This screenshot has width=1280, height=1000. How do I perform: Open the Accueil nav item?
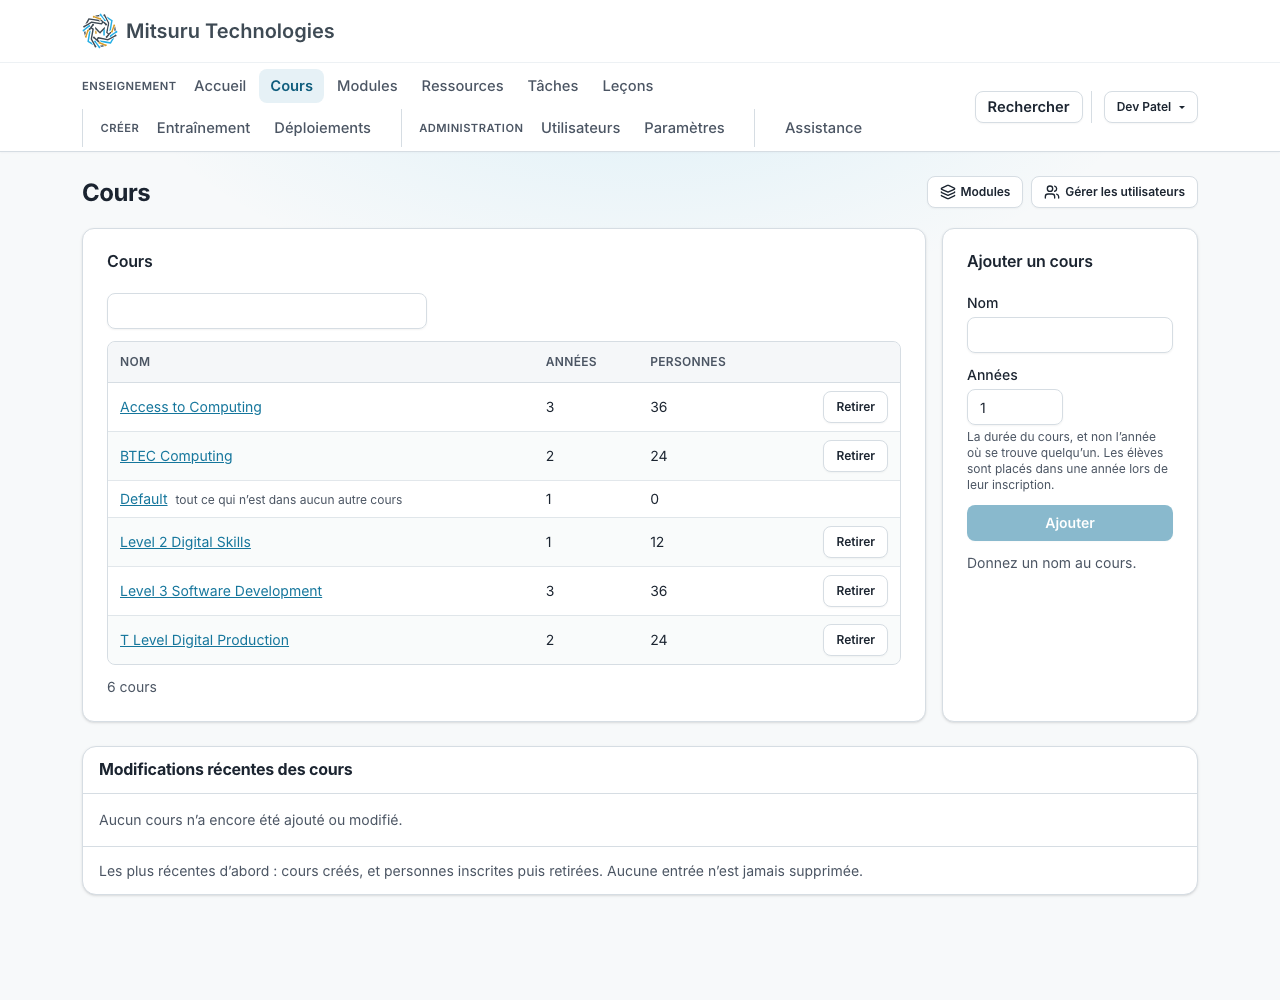coord(220,86)
